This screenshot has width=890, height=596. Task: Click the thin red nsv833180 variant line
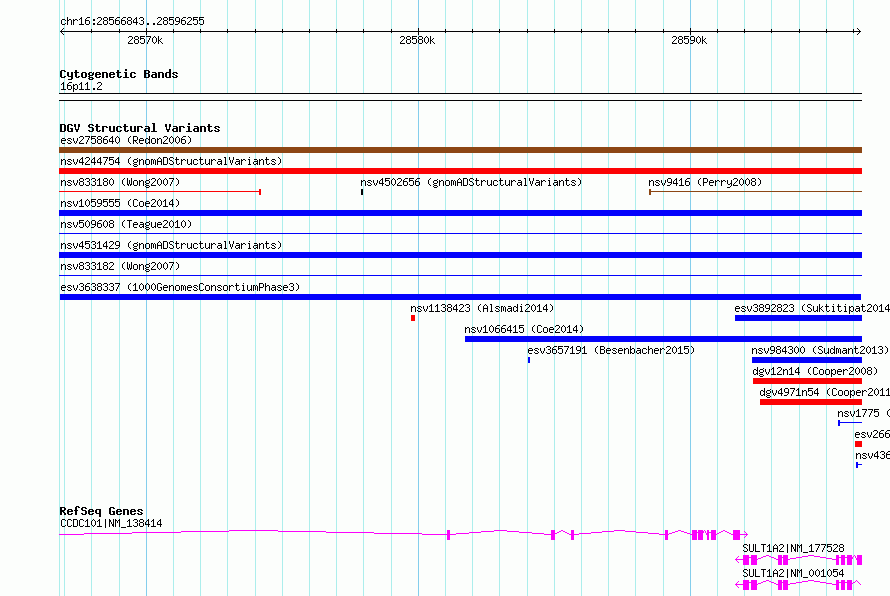pos(160,192)
